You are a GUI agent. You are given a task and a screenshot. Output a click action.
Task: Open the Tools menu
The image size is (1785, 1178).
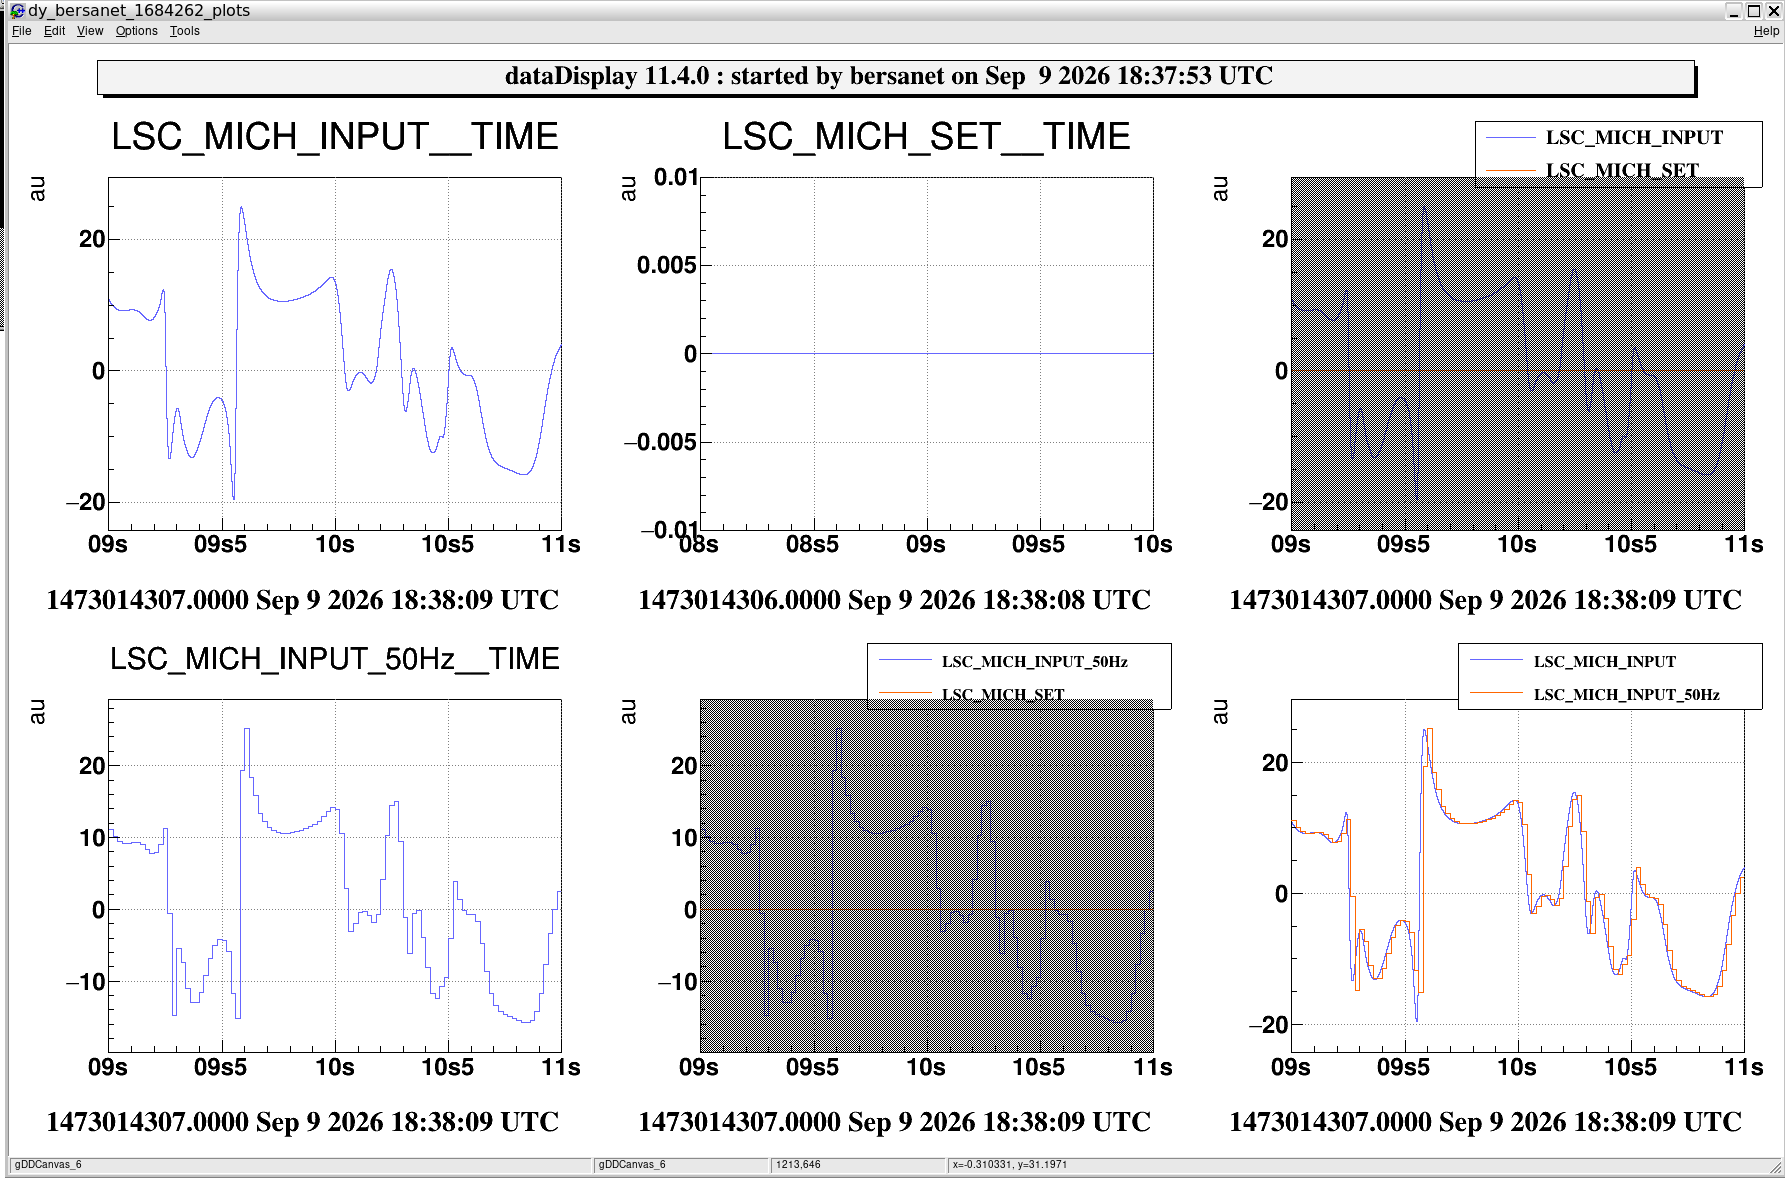[184, 31]
